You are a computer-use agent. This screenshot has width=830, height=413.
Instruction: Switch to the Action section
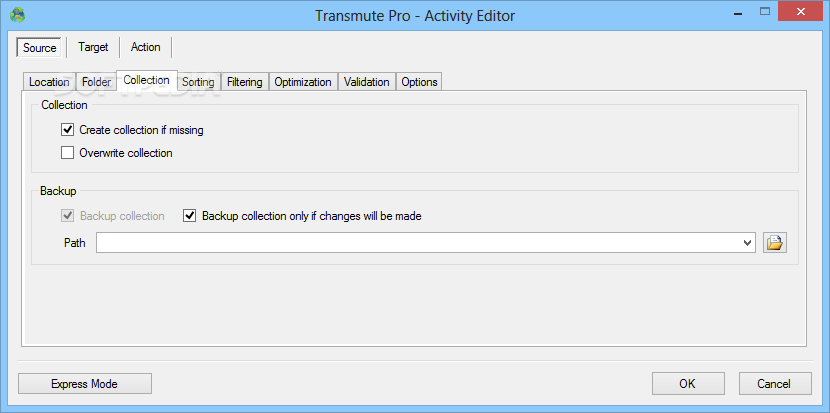coord(146,47)
